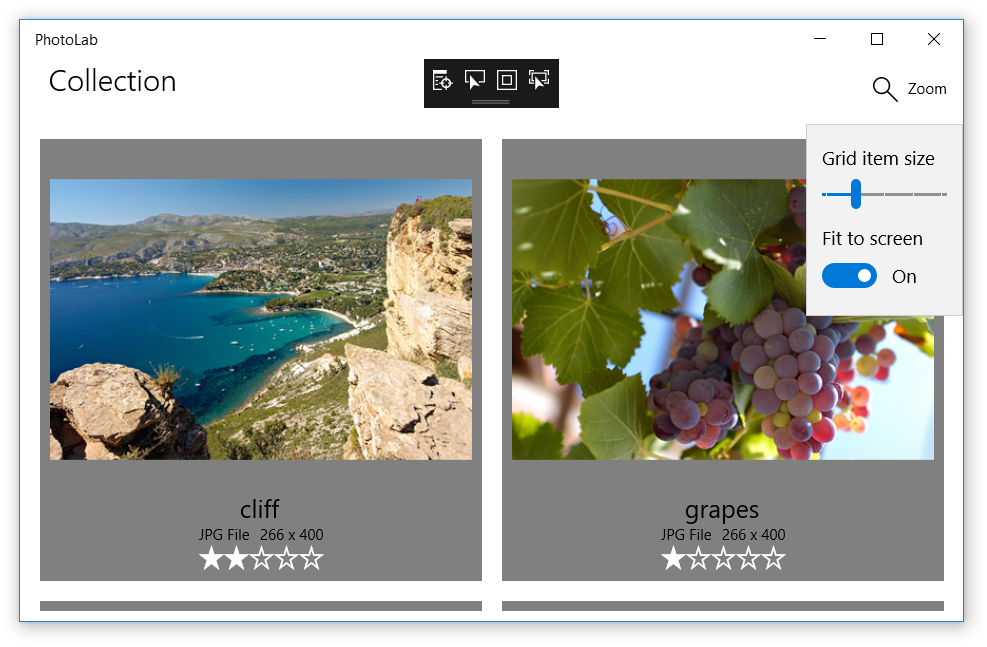Click the Zoom label button
987x647 pixels.
(x=927, y=89)
